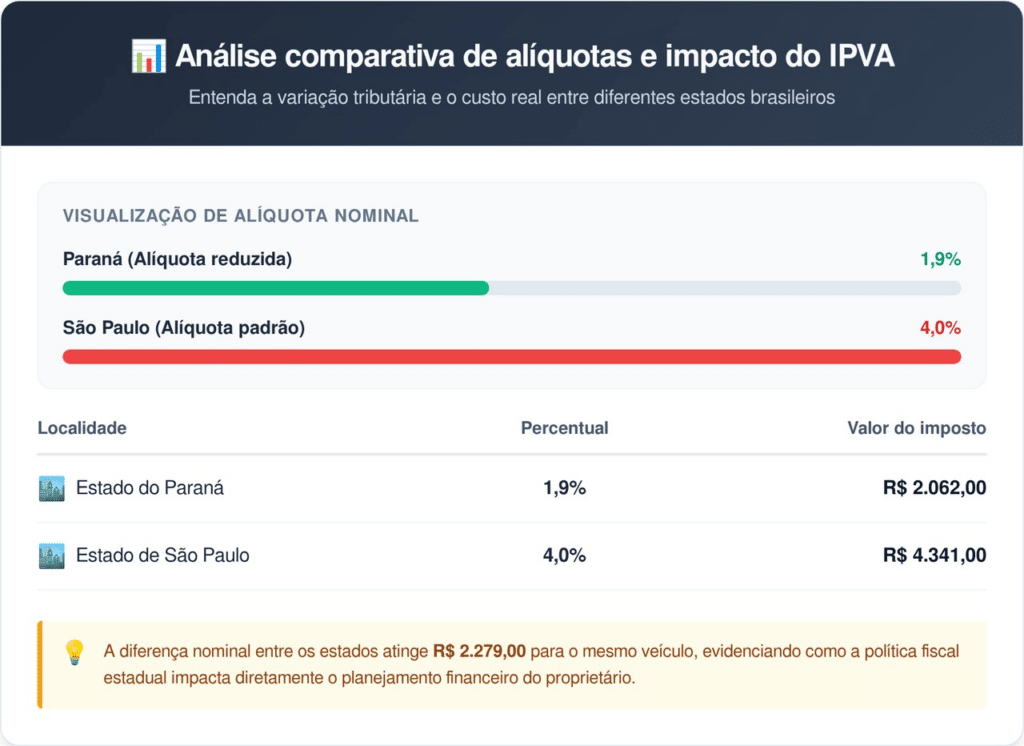Select the Percentual column header

click(x=564, y=428)
